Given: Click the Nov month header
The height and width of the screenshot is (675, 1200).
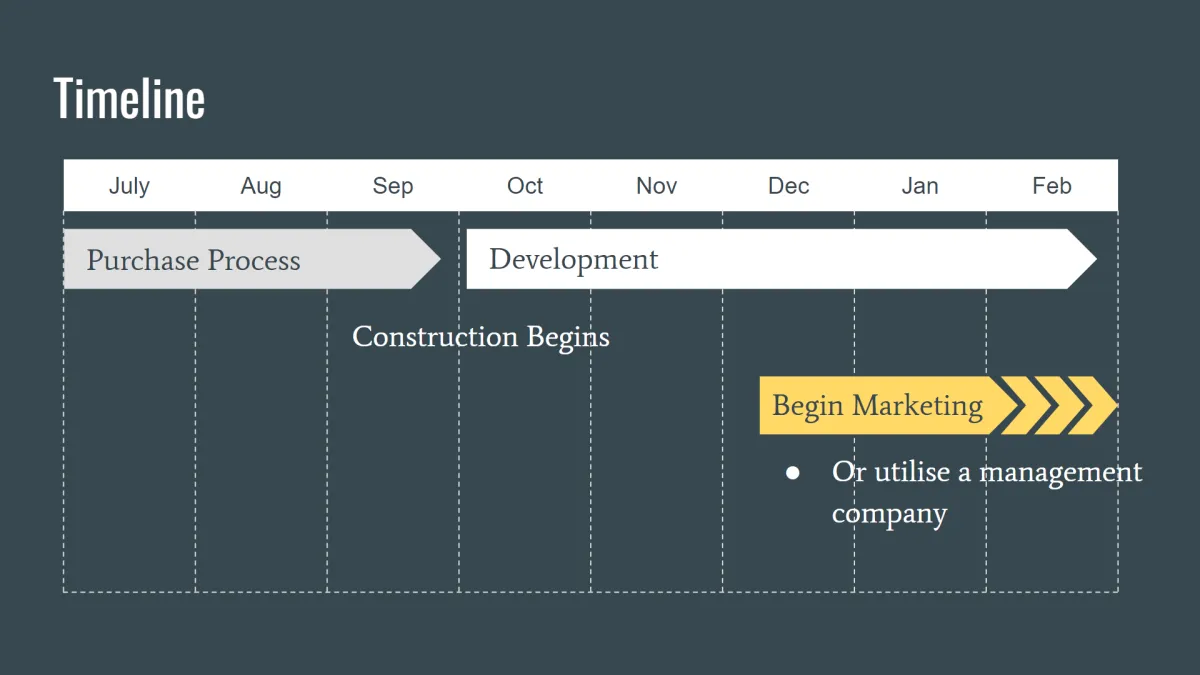Looking at the screenshot, I should click(657, 186).
